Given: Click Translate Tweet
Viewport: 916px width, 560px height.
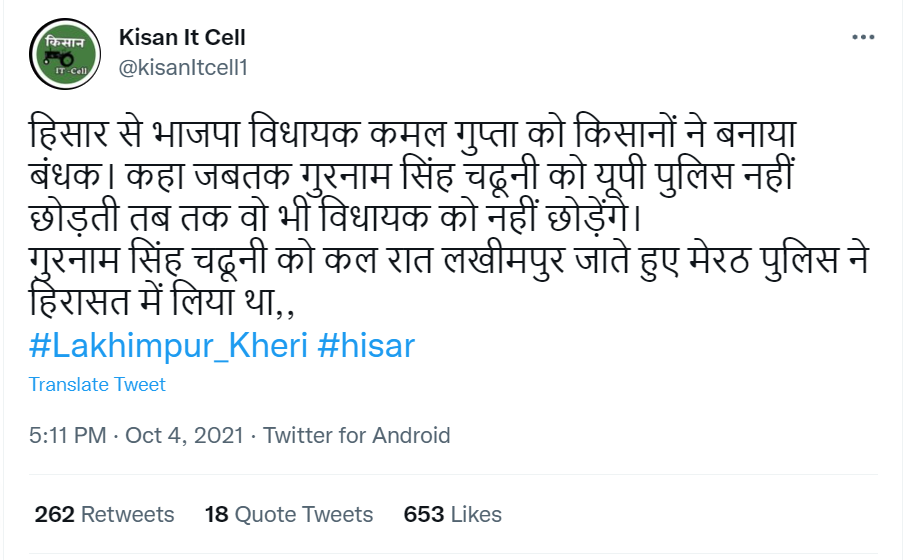Looking at the screenshot, I should click(x=97, y=384).
